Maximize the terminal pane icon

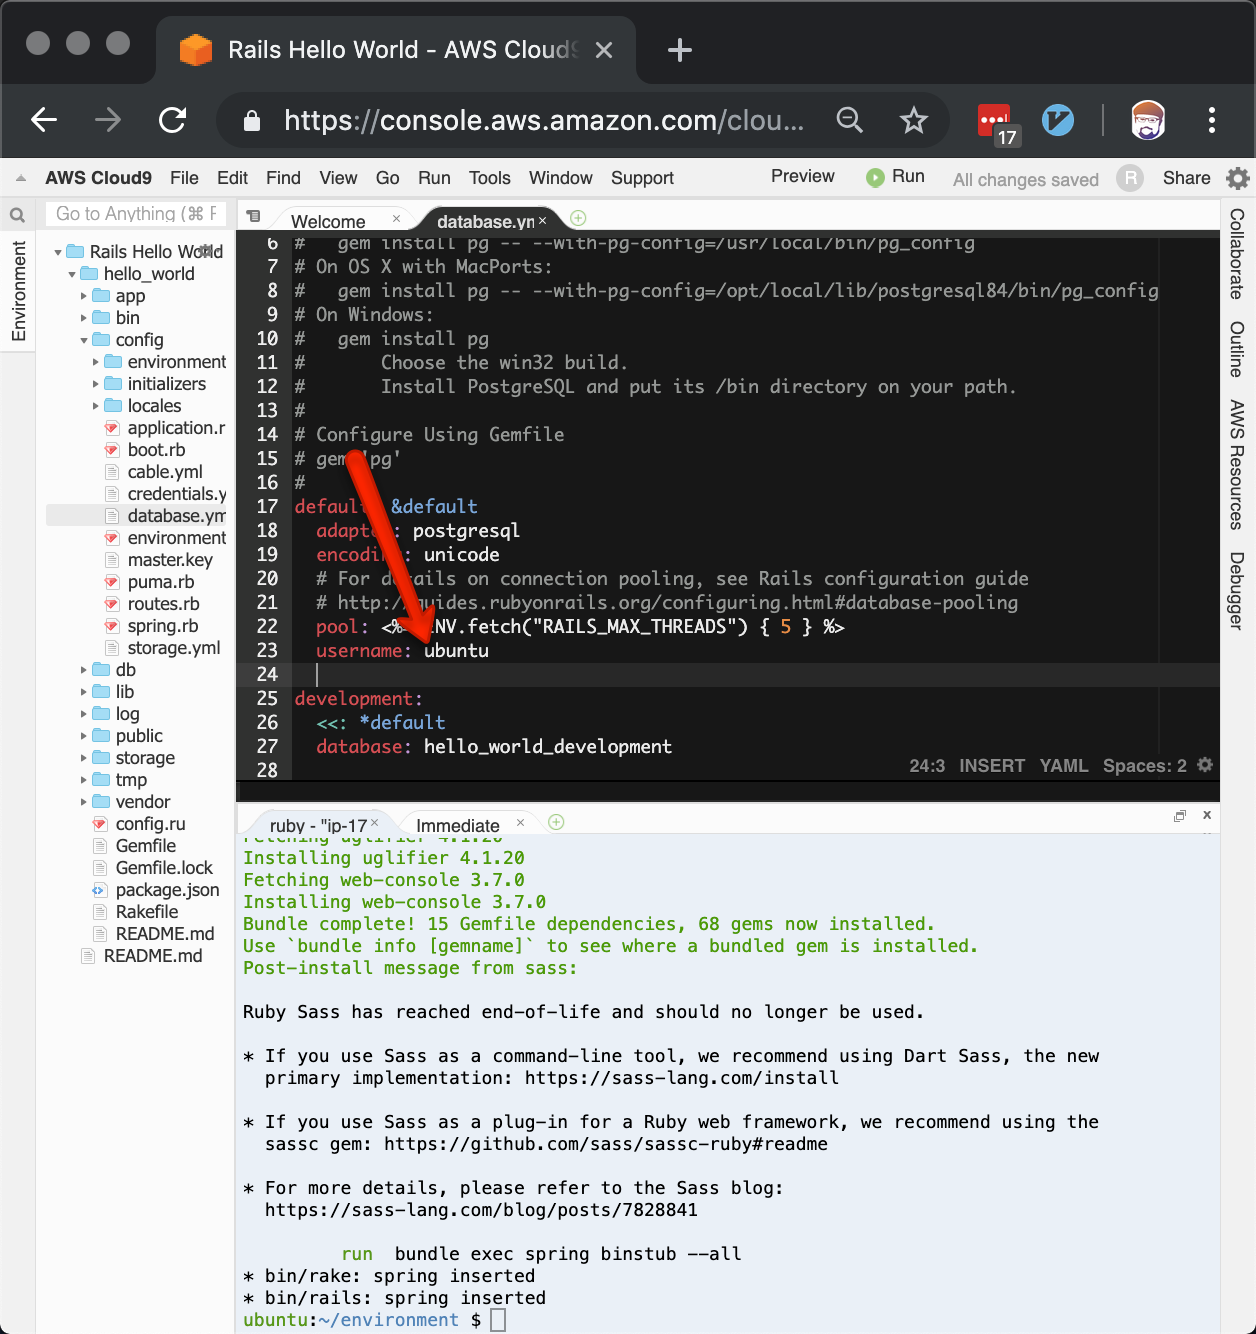[1180, 816]
